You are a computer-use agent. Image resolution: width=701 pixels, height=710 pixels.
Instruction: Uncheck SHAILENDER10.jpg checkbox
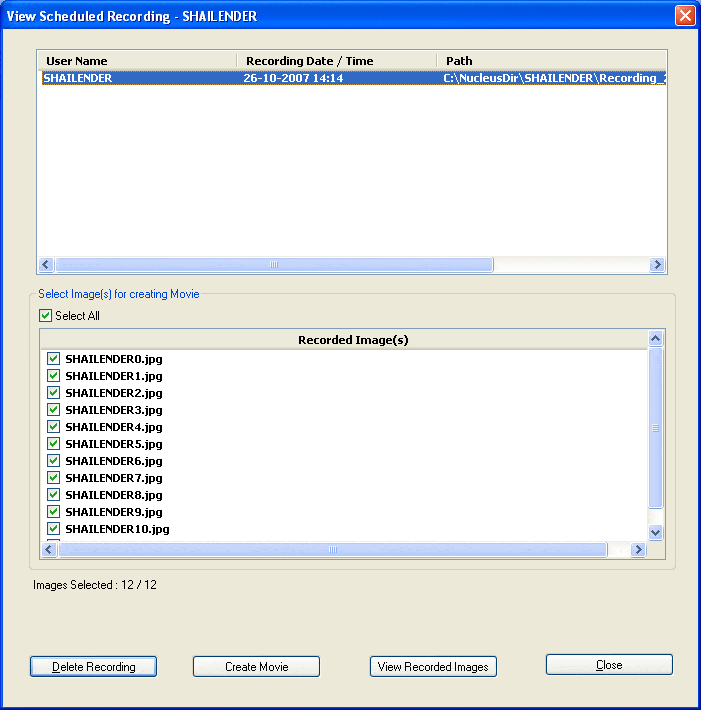(x=53, y=528)
